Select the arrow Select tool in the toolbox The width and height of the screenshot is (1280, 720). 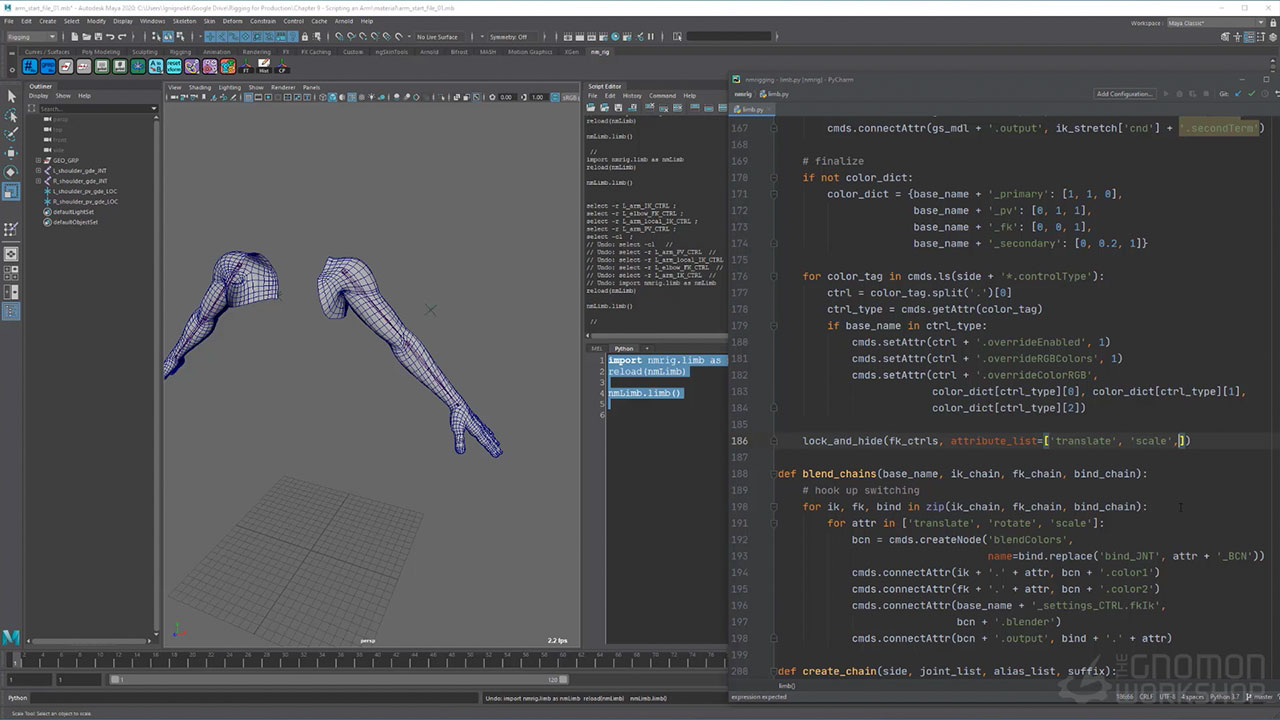12,96
